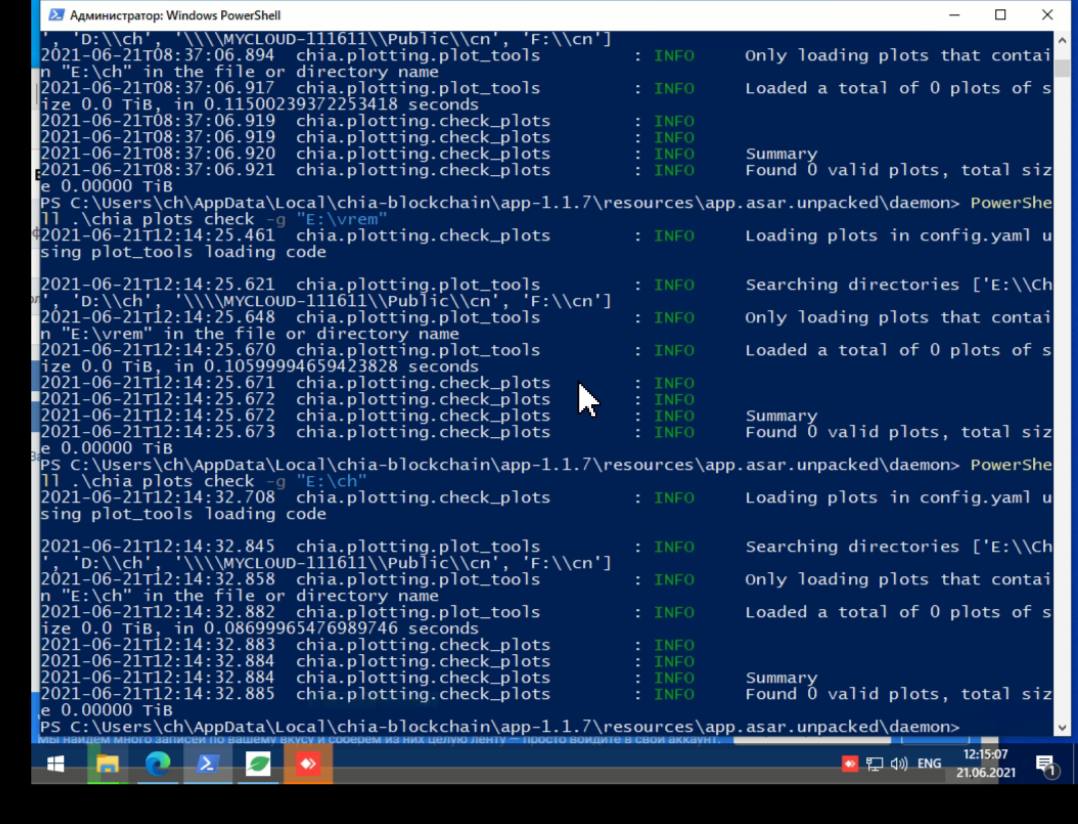The width and height of the screenshot is (1078, 824).
Task: Click the window title Администратор: Windows PowerShell
Action: point(175,15)
